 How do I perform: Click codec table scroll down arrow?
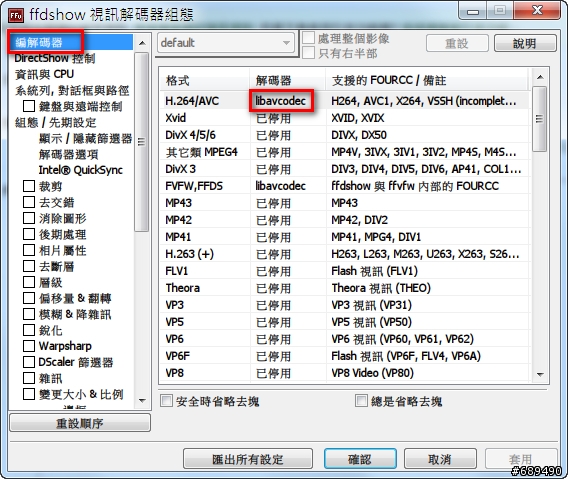coord(540,374)
